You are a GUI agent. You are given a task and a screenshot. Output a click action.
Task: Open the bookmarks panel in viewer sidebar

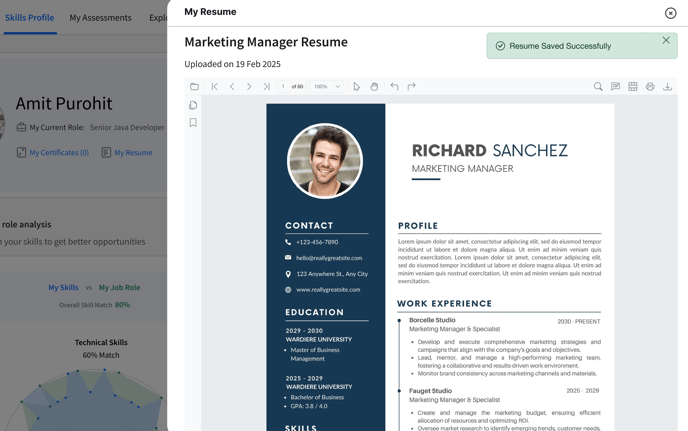(x=193, y=122)
